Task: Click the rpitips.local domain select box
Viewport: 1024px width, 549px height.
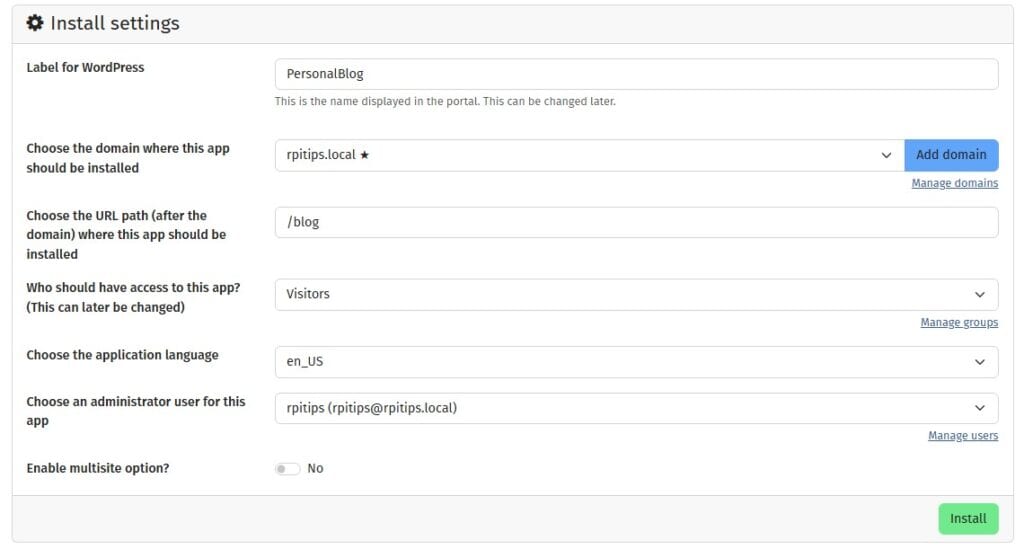Action: pyautogui.click(x=589, y=155)
